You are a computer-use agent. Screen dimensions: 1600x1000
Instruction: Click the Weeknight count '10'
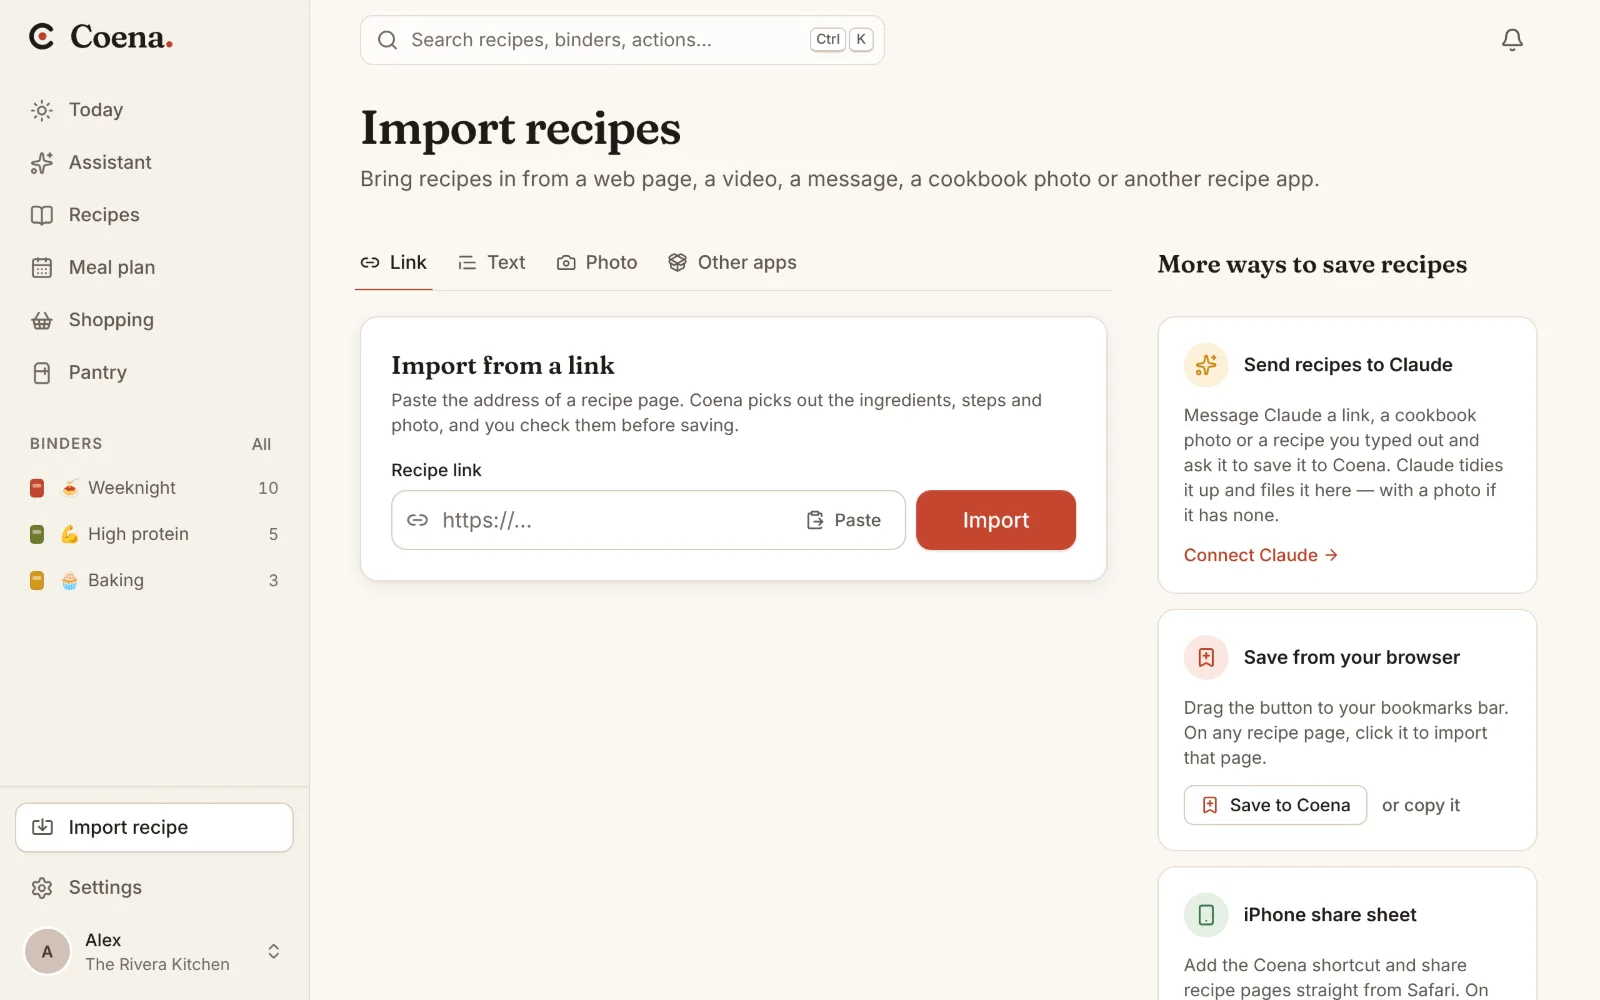pyautogui.click(x=268, y=488)
